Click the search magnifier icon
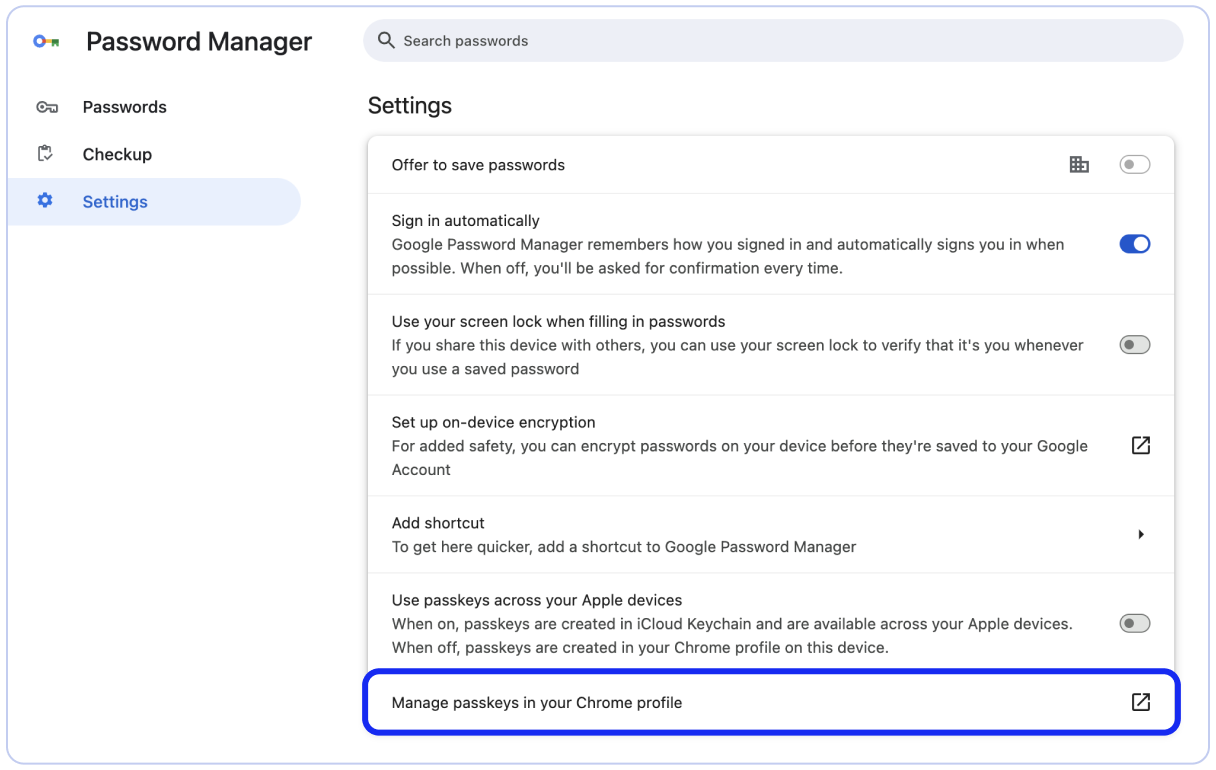Image resolution: width=1216 pixels, height=770 pixels. (x=386, y=41)
